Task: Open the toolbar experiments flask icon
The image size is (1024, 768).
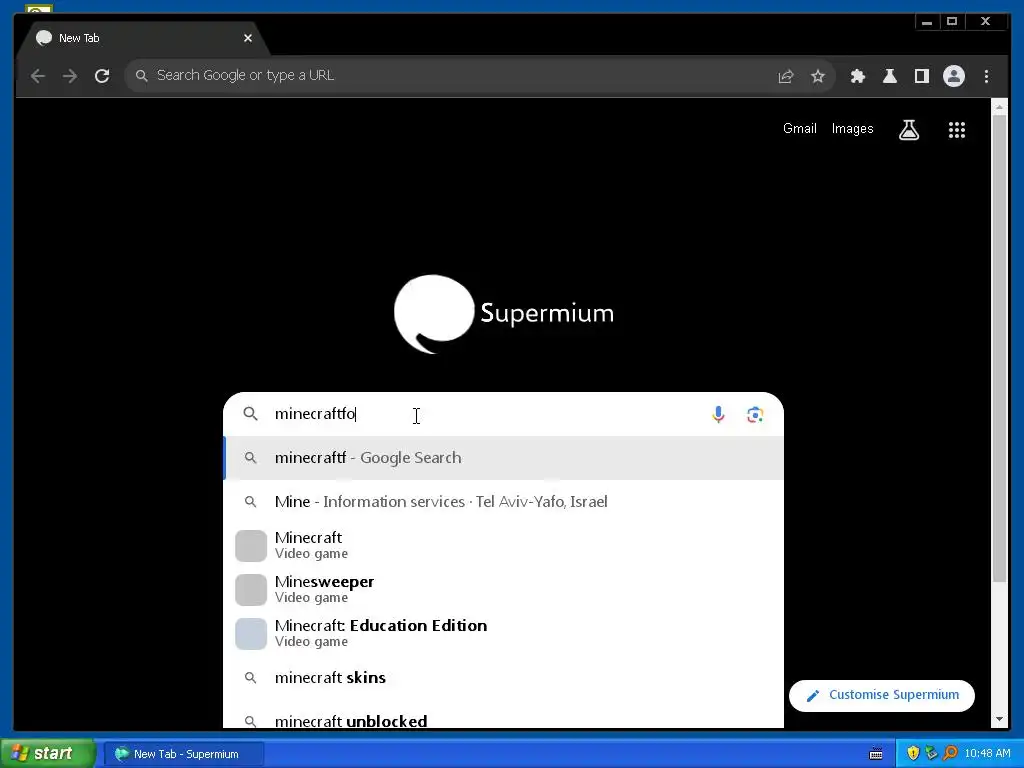Action: coord(889,76)
